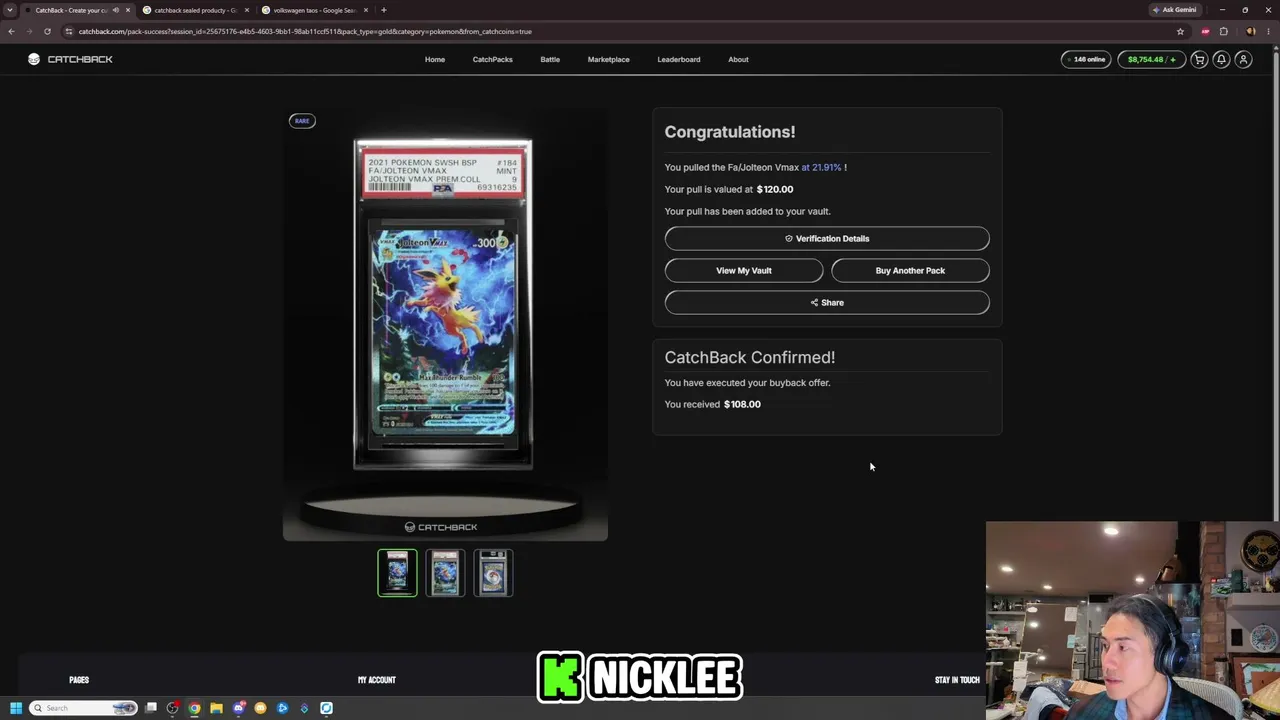Viewport: 1280px width, 720px height.
Task: Go back to the previous page
Action: (x=11, y=31)
